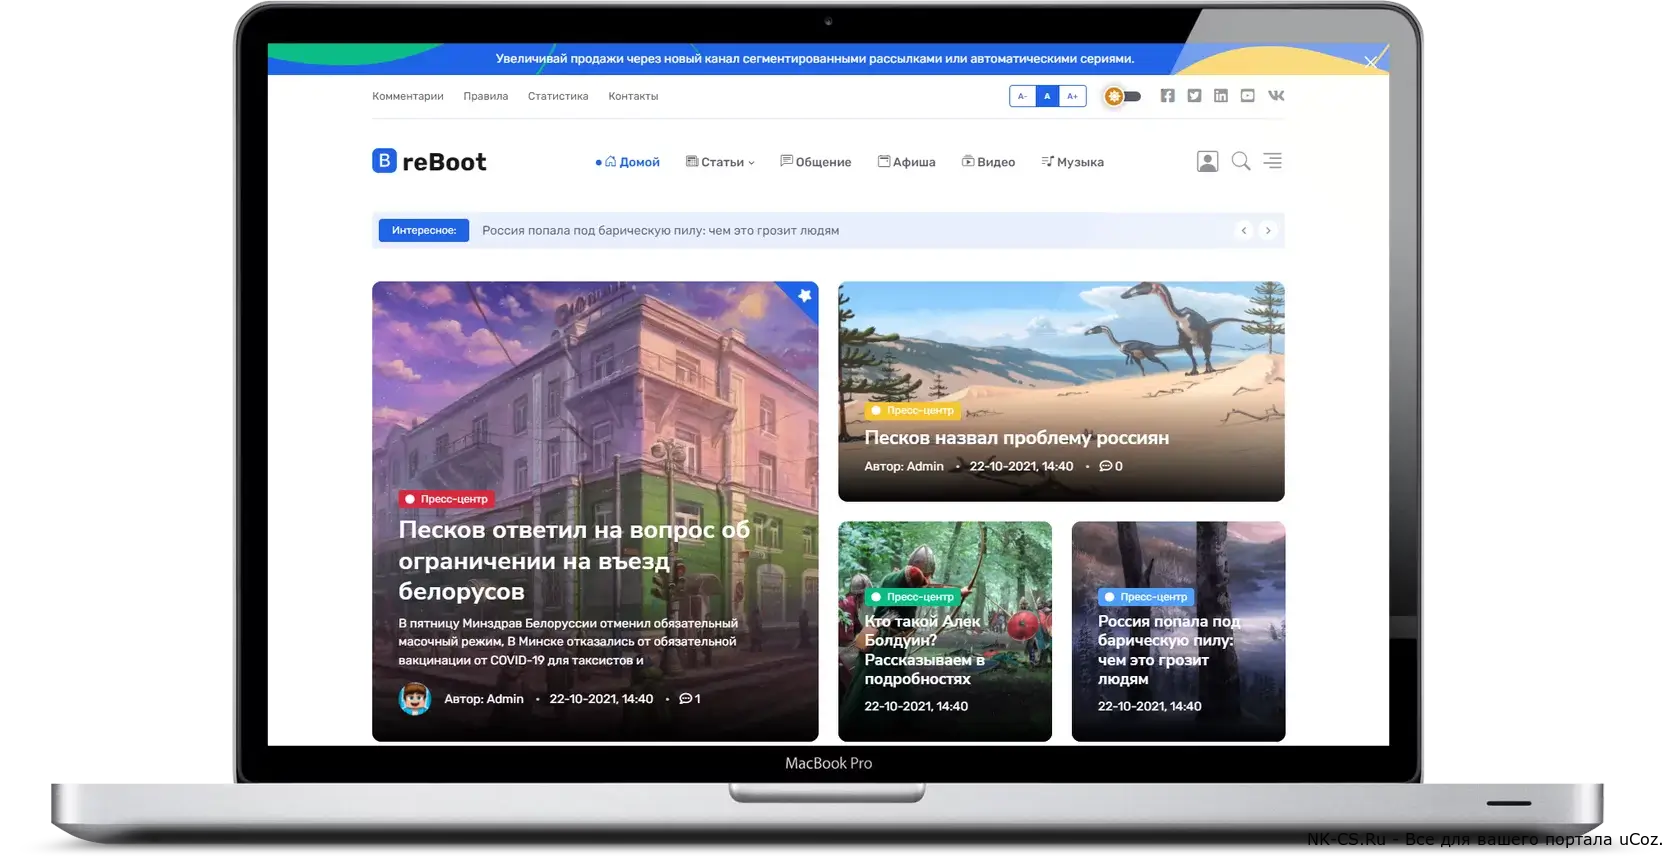Open the ticker headline about барическую пилу
Screen dimensions: 1673x858
point(660,230)
